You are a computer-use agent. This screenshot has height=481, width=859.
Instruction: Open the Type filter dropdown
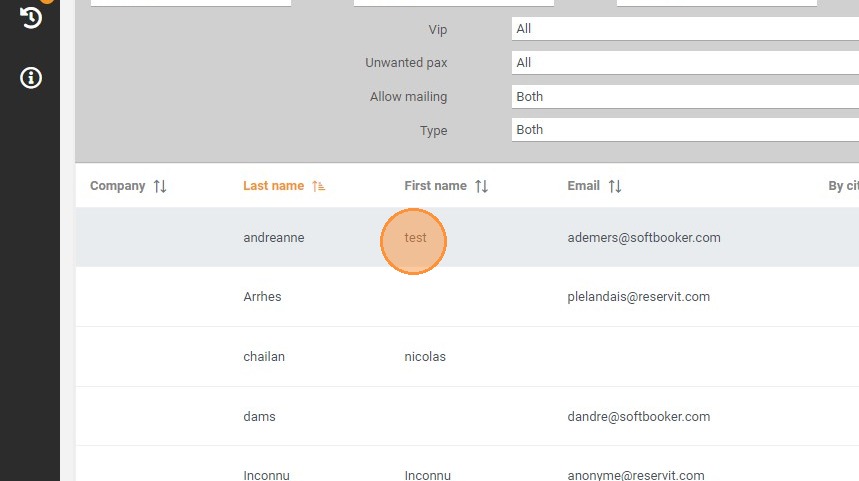(x=685, y=130)
